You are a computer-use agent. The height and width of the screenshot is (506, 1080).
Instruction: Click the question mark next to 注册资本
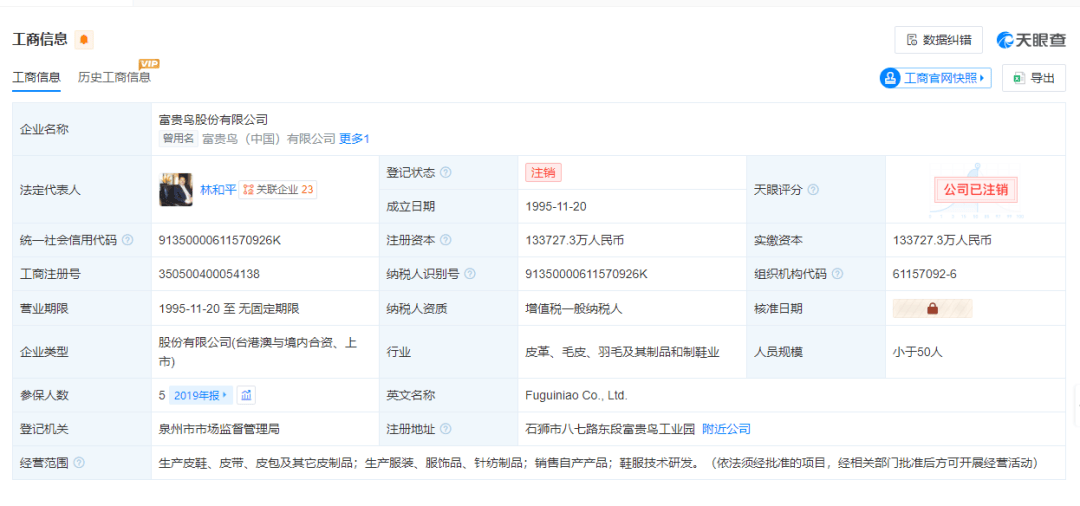(x=446, y=241)
